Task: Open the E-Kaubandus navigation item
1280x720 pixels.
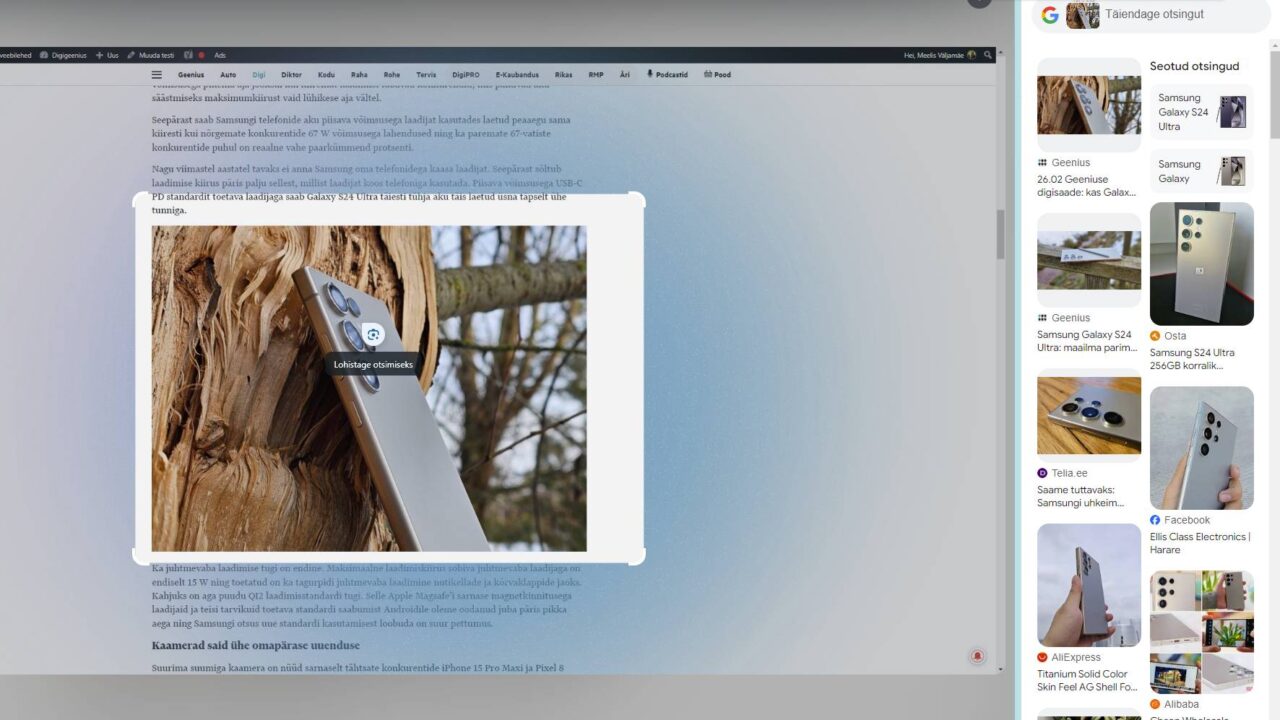Action: pos(517,74)
